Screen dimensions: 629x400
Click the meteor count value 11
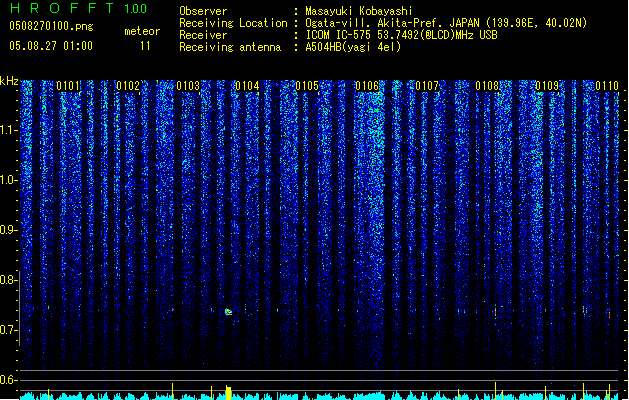(x=145, y=46)
